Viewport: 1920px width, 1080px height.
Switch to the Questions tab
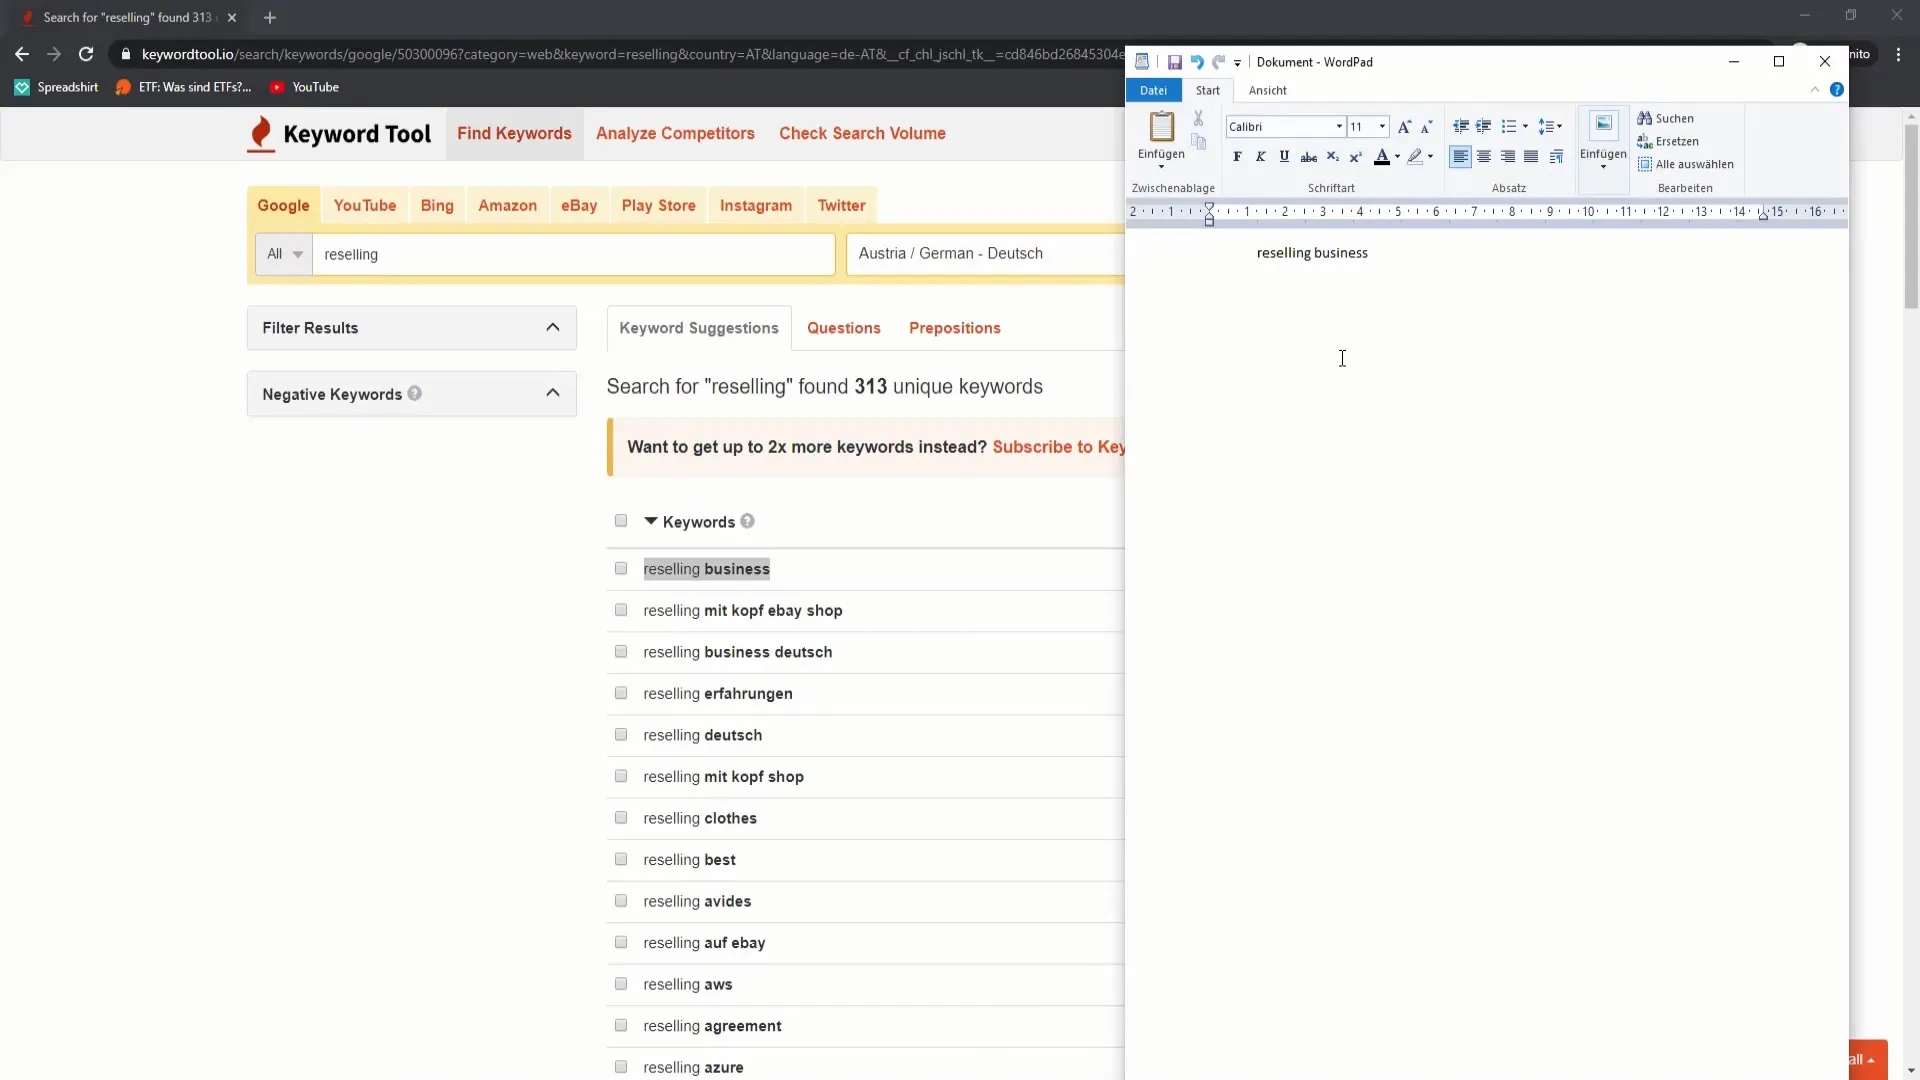pyautogui.click(x=844, y=328)
